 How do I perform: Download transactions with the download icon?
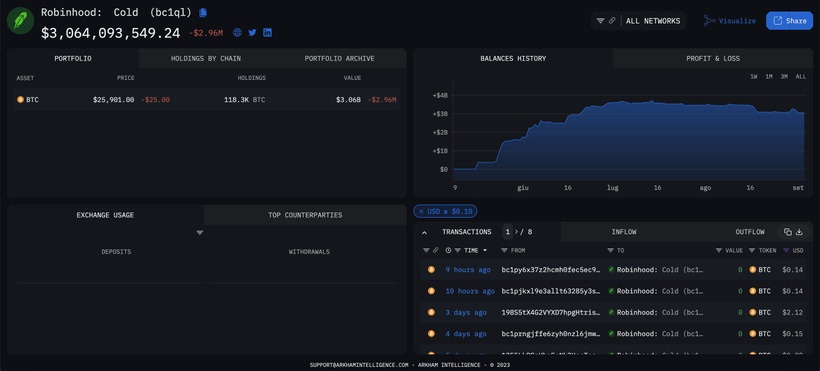tap(799, 232)
